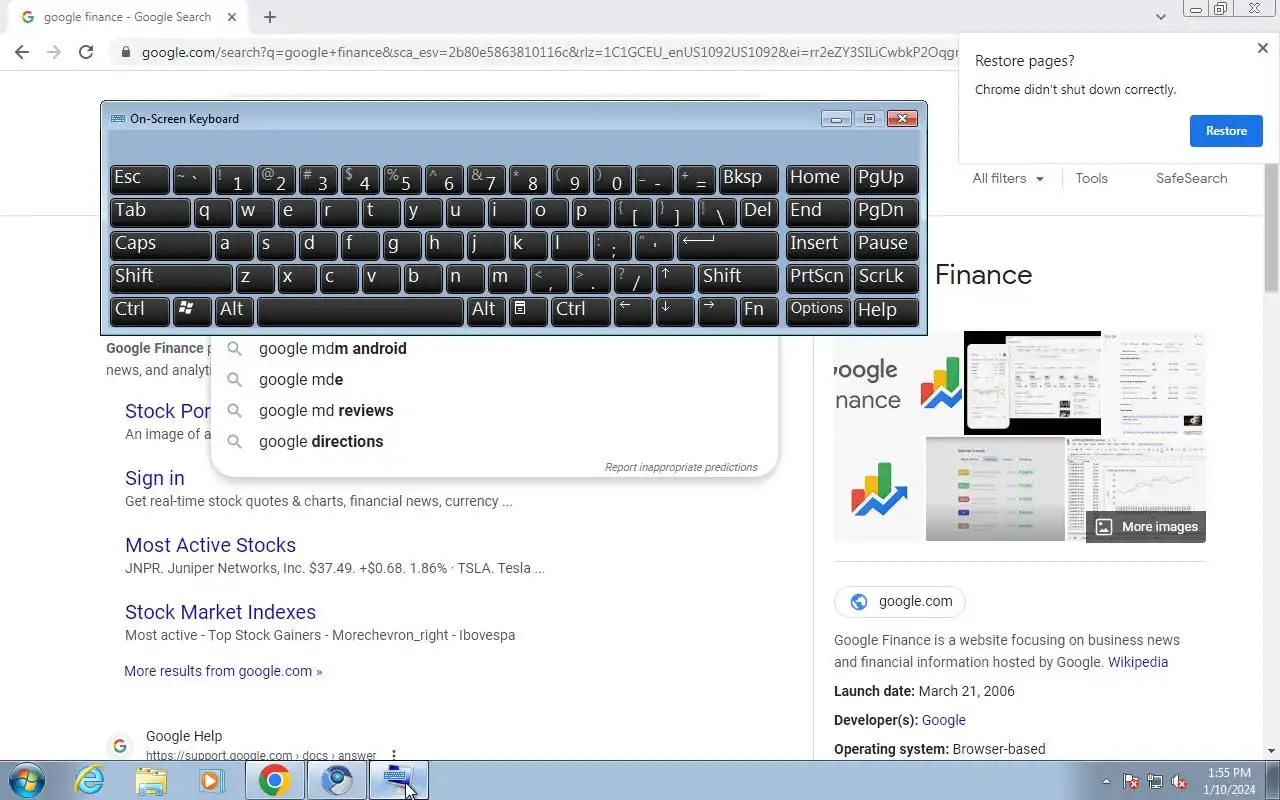Screen dimensions: 1280x800
Task: Open the Most Active Stocks link
Action: tap(210, 545)
